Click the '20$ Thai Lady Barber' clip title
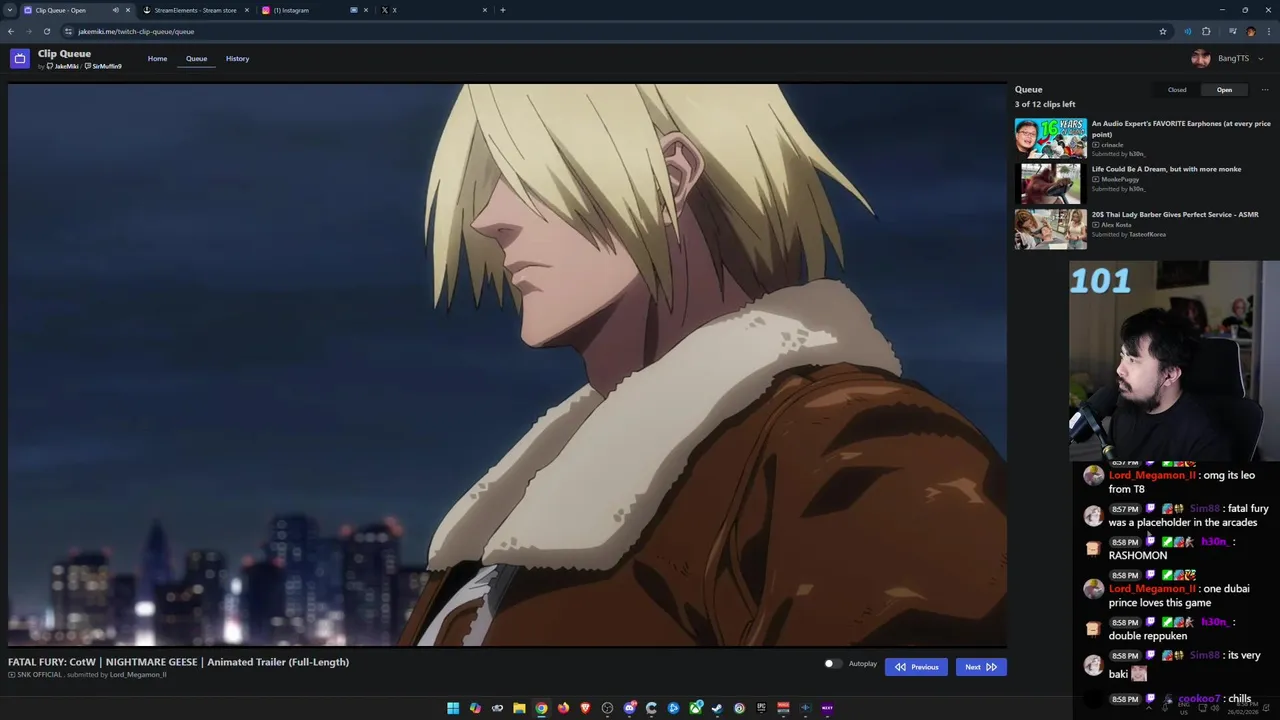1280x720 pixels. (x=1175, y=214)
